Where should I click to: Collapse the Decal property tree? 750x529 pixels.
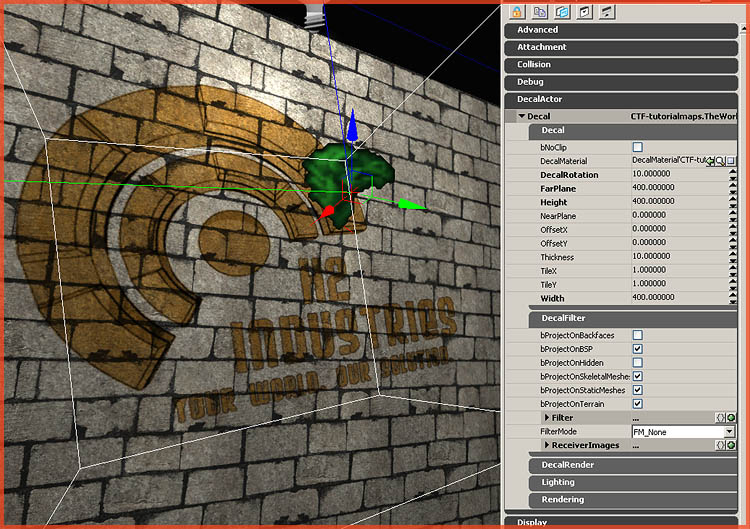click(x=522, y=116)
